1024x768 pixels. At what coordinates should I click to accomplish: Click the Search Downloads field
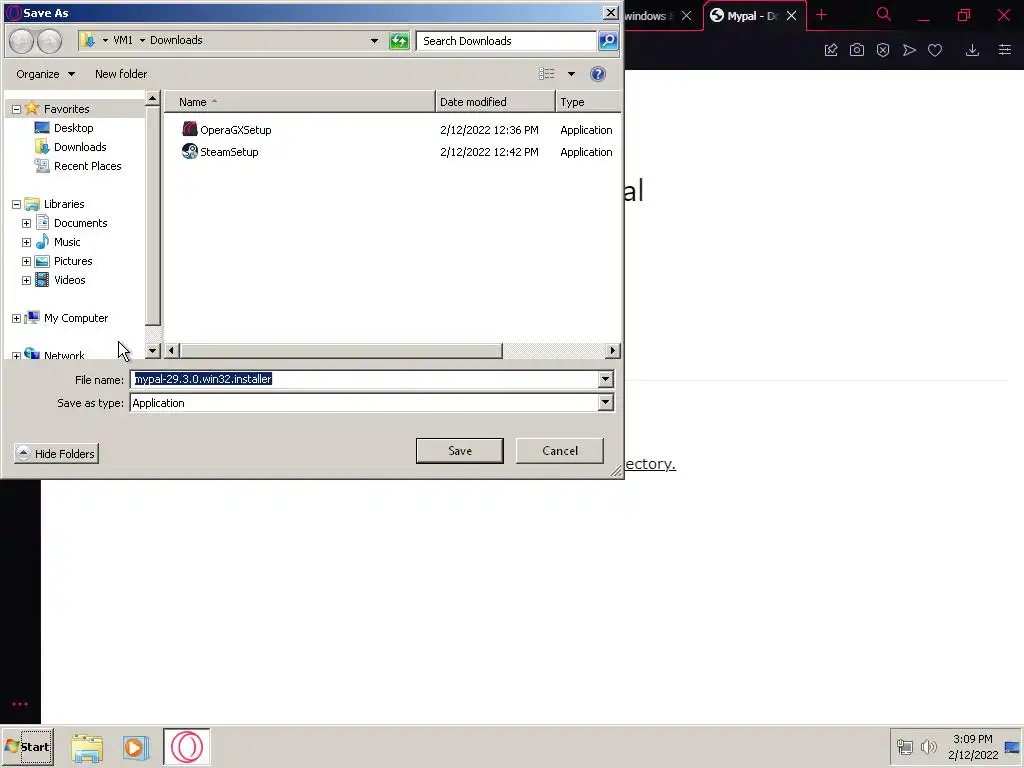click(x=506, y=40)
